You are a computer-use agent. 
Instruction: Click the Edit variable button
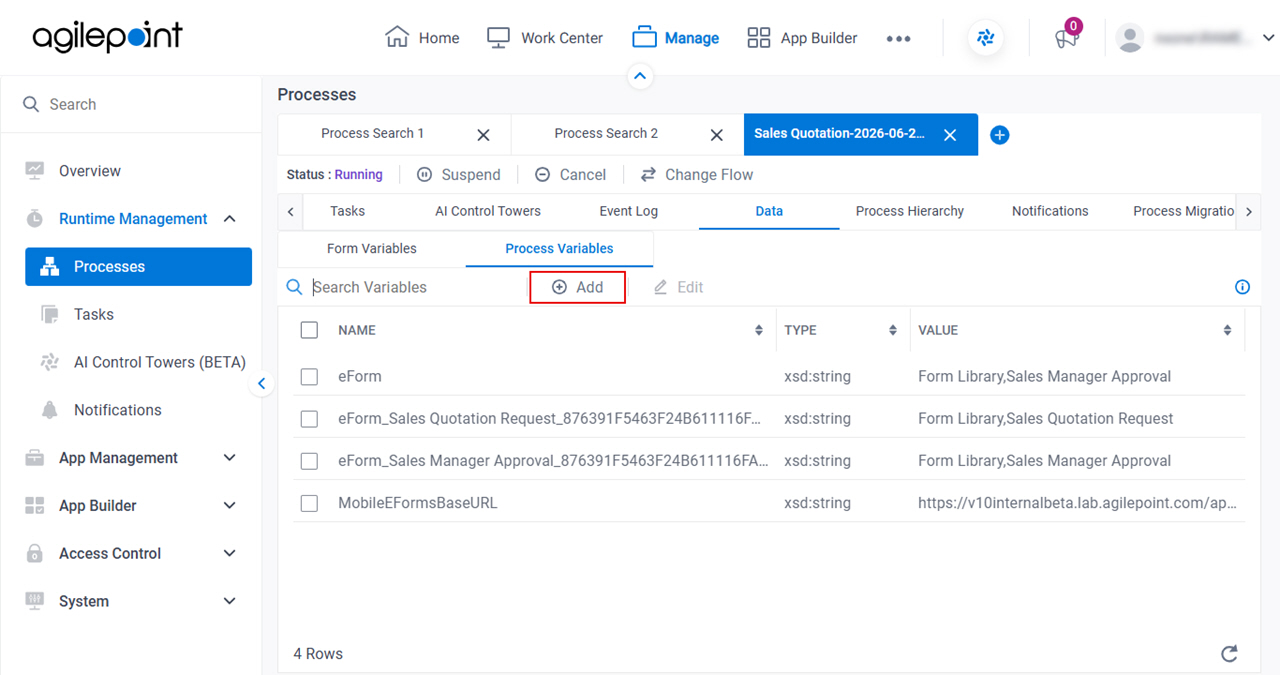pyautogui.click(x=678, y=287)
